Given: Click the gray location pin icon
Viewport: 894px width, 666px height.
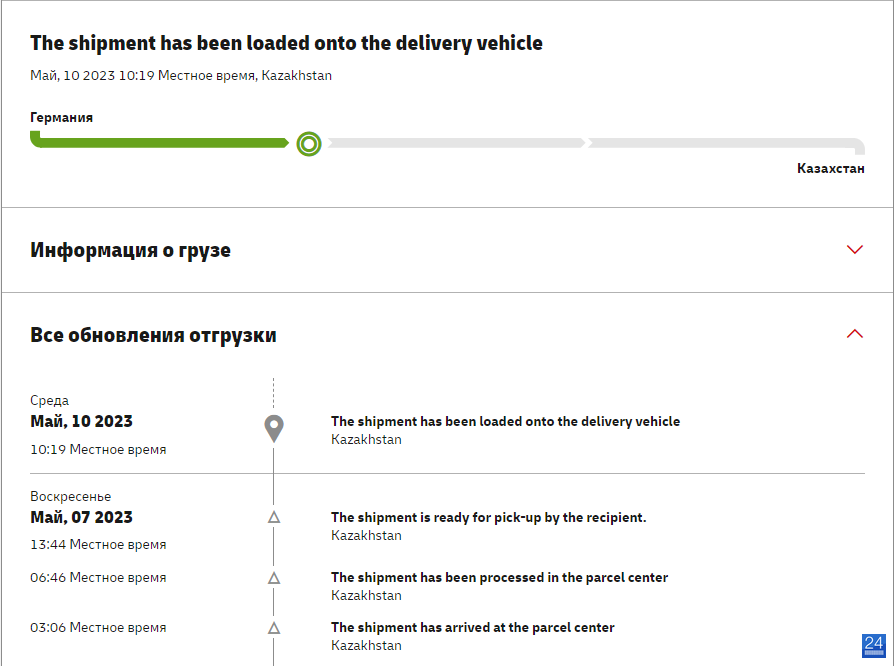Looking at the screenshot, I should click(x=274, y=429).
